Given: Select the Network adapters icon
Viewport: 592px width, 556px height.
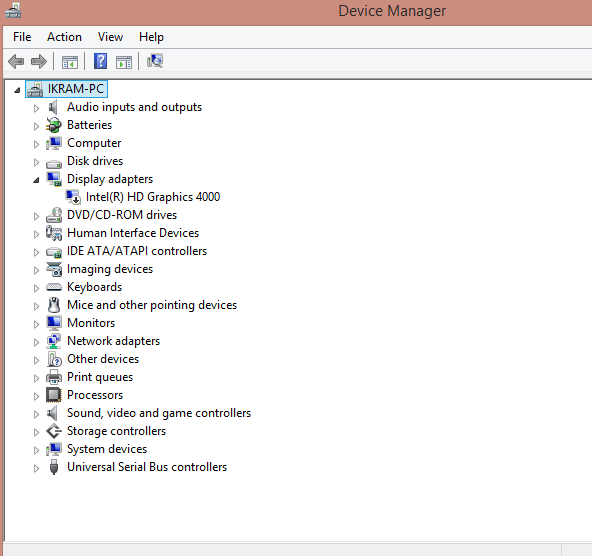Looking at the screenshot, I should coord(54,341).
